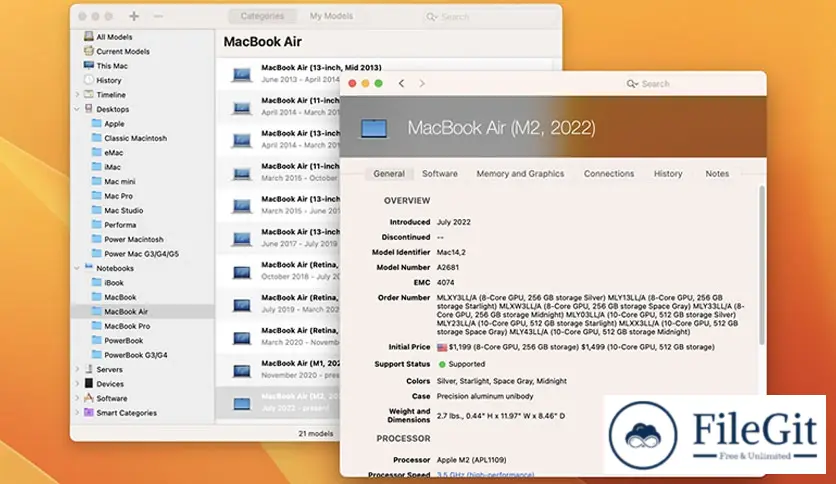This screenshot has width=836, height=484.
Task: Click the Smart Categories icon
Action: click(x=89, y=412)
